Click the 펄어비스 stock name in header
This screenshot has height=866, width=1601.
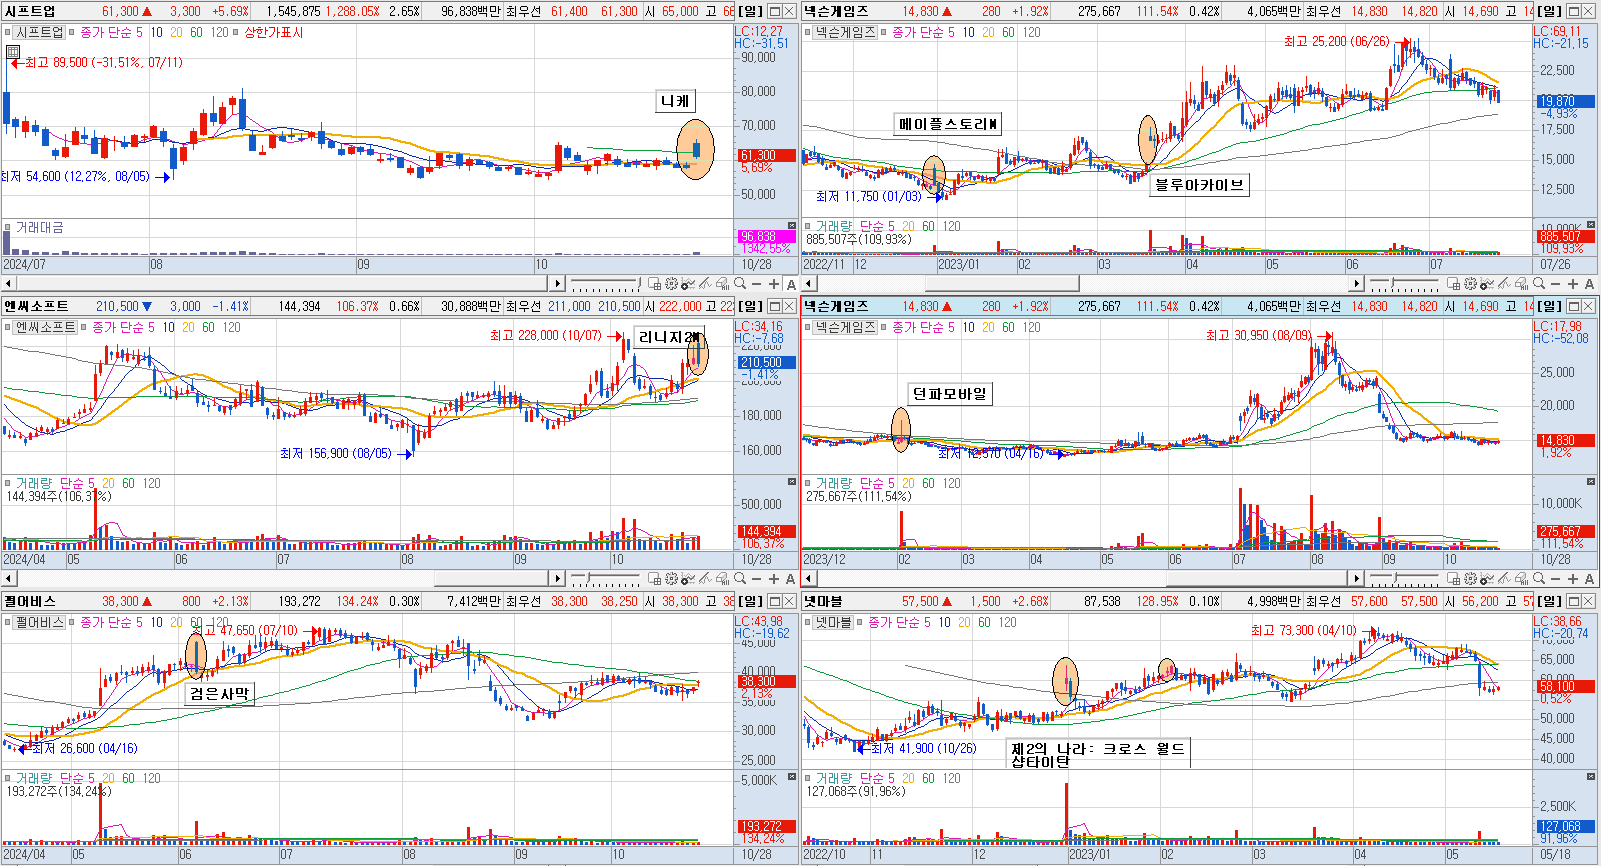pyautogui.click(x=30, y=601)
